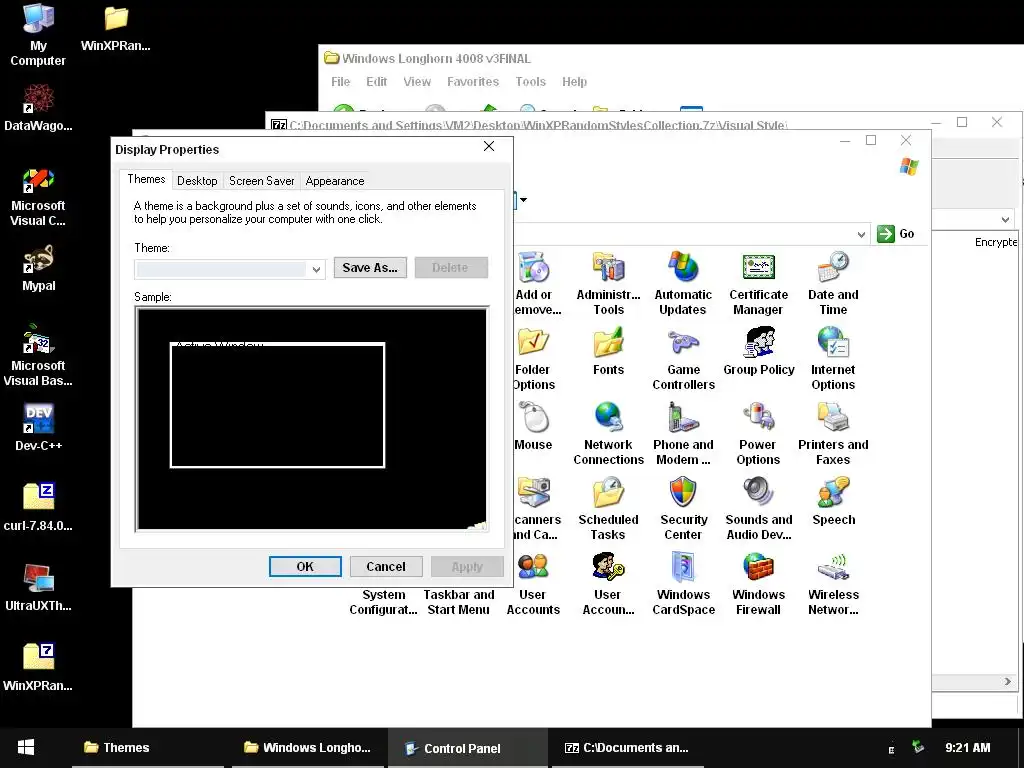Open Phone and Modem options
Image resolution: width=1024 pixels, height=768 pixels.
[x=683, y=433]
